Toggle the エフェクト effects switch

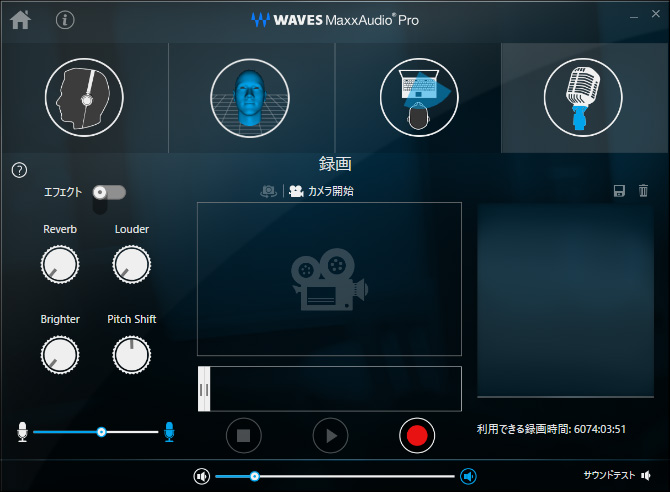[109, 191]
